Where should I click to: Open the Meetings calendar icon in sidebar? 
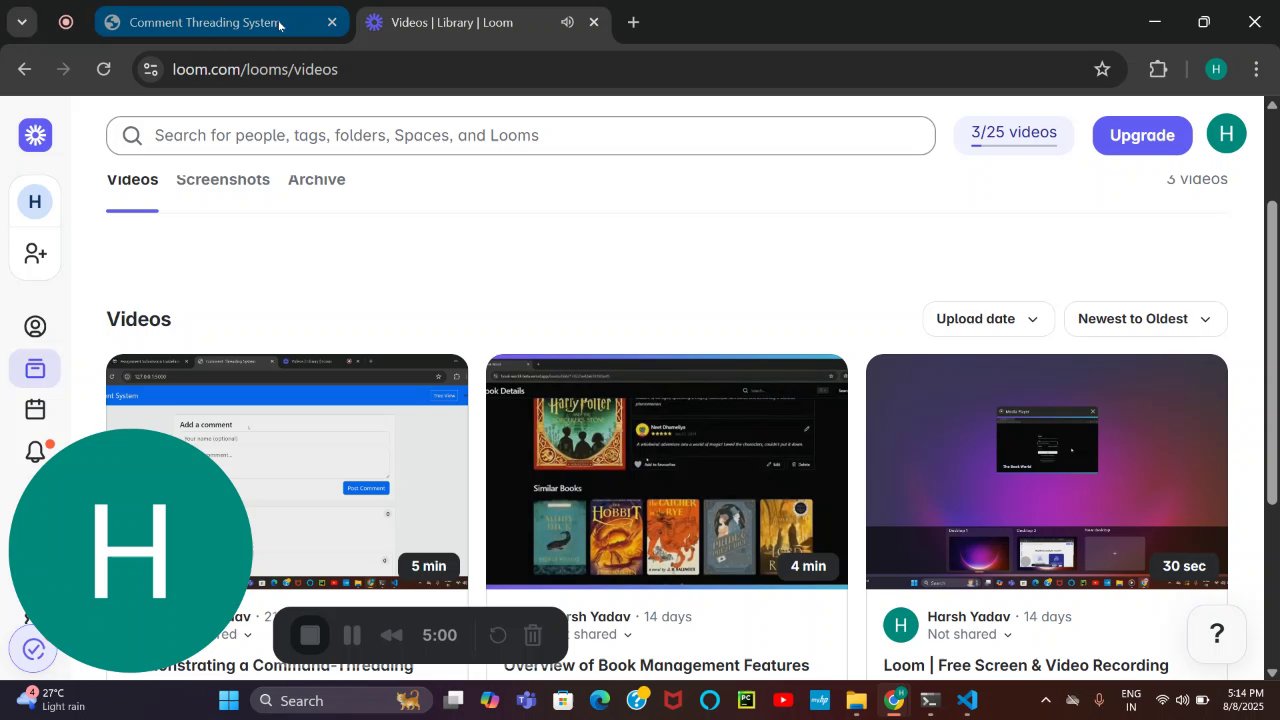point(35,410)
